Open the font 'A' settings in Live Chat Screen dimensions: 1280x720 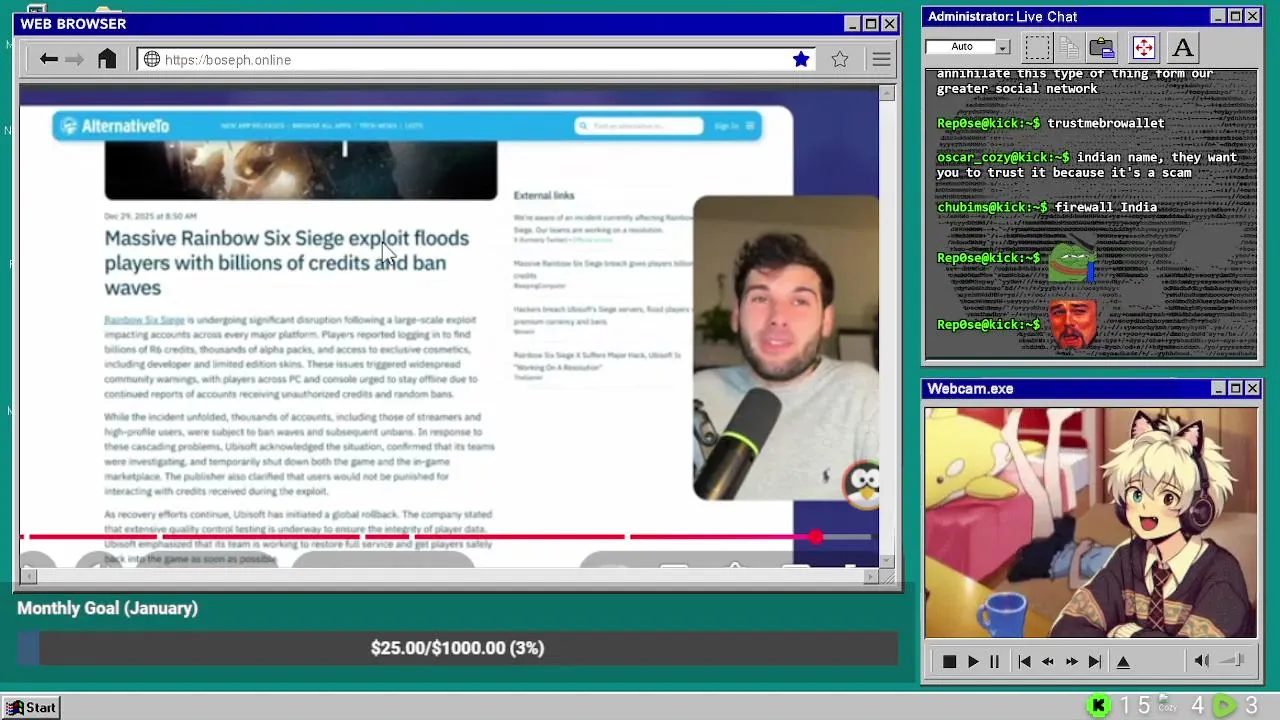(1183, 47)
